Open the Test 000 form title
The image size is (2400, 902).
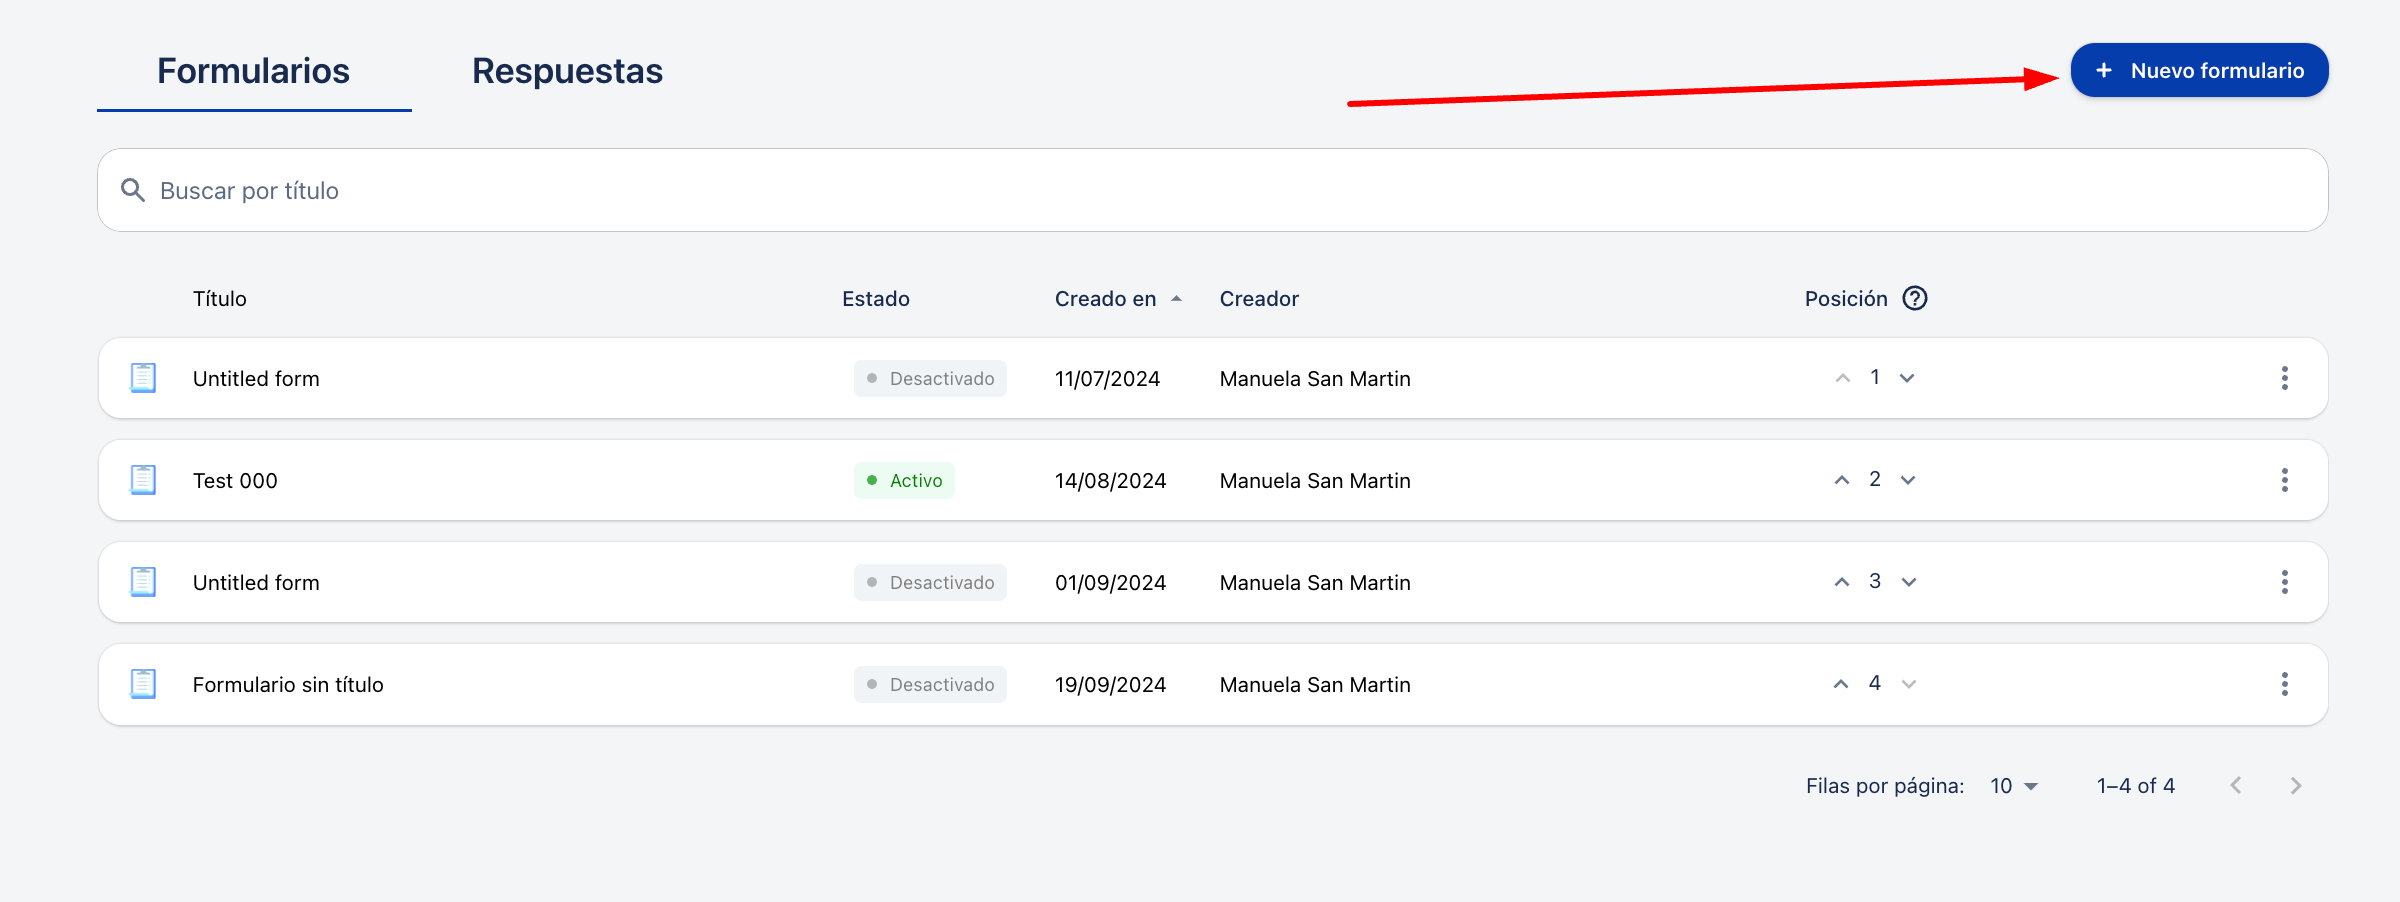[235, 481]
